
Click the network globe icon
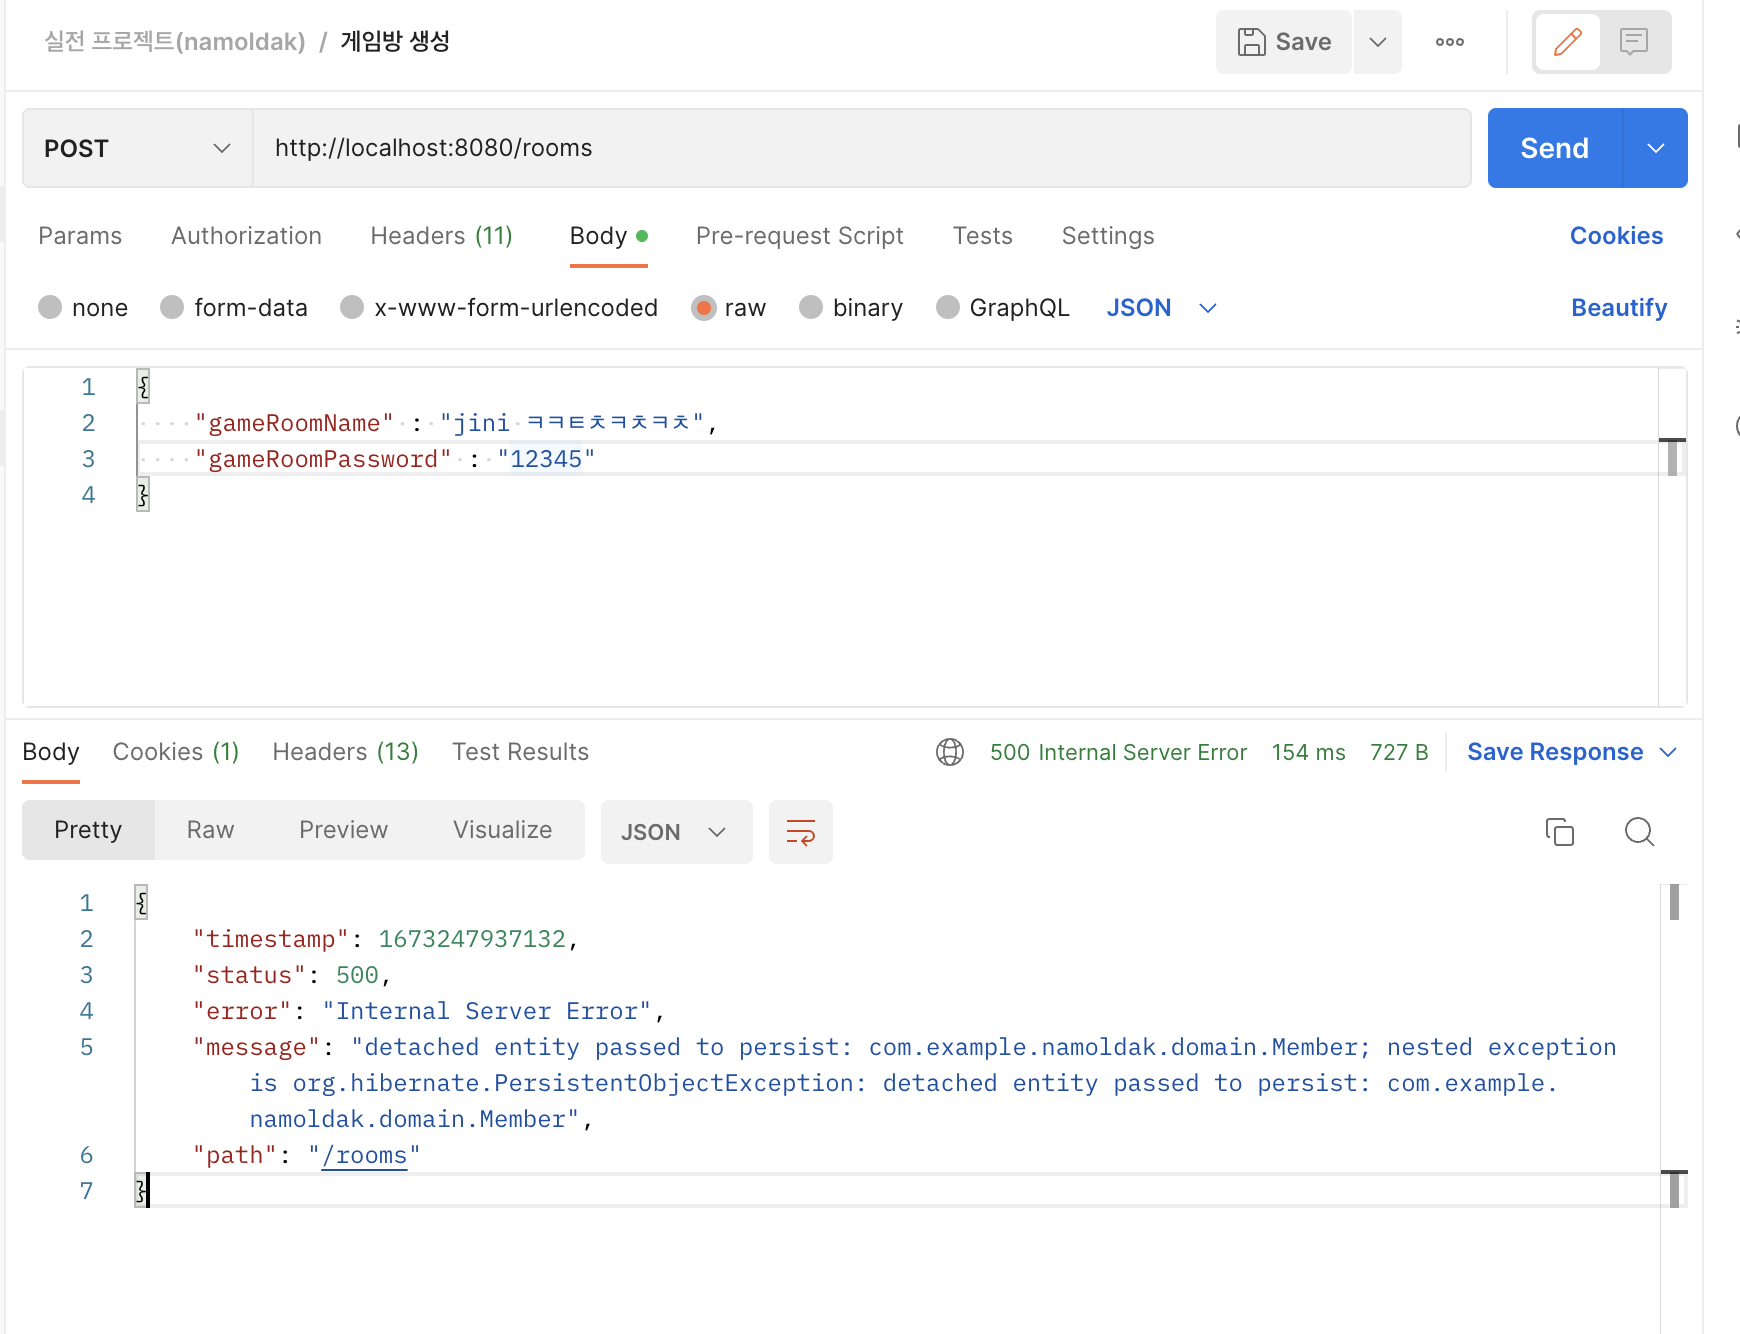[950, 752]
